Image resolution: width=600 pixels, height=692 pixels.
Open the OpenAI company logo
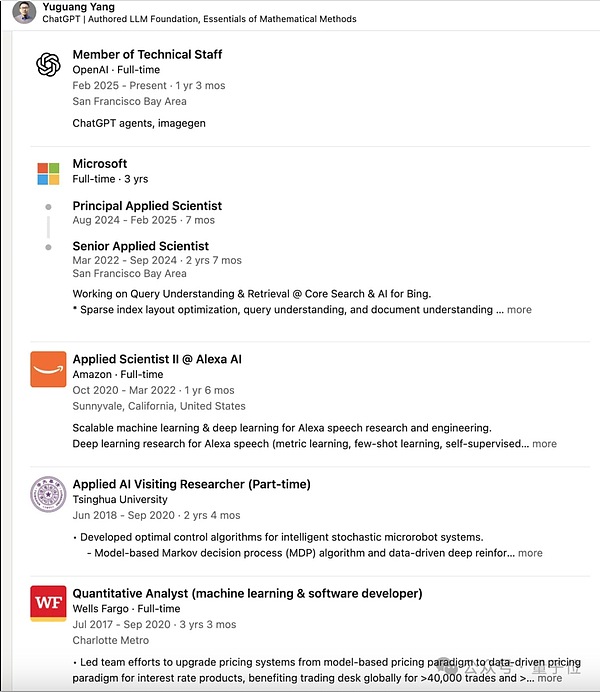click(x=48, y=65)
